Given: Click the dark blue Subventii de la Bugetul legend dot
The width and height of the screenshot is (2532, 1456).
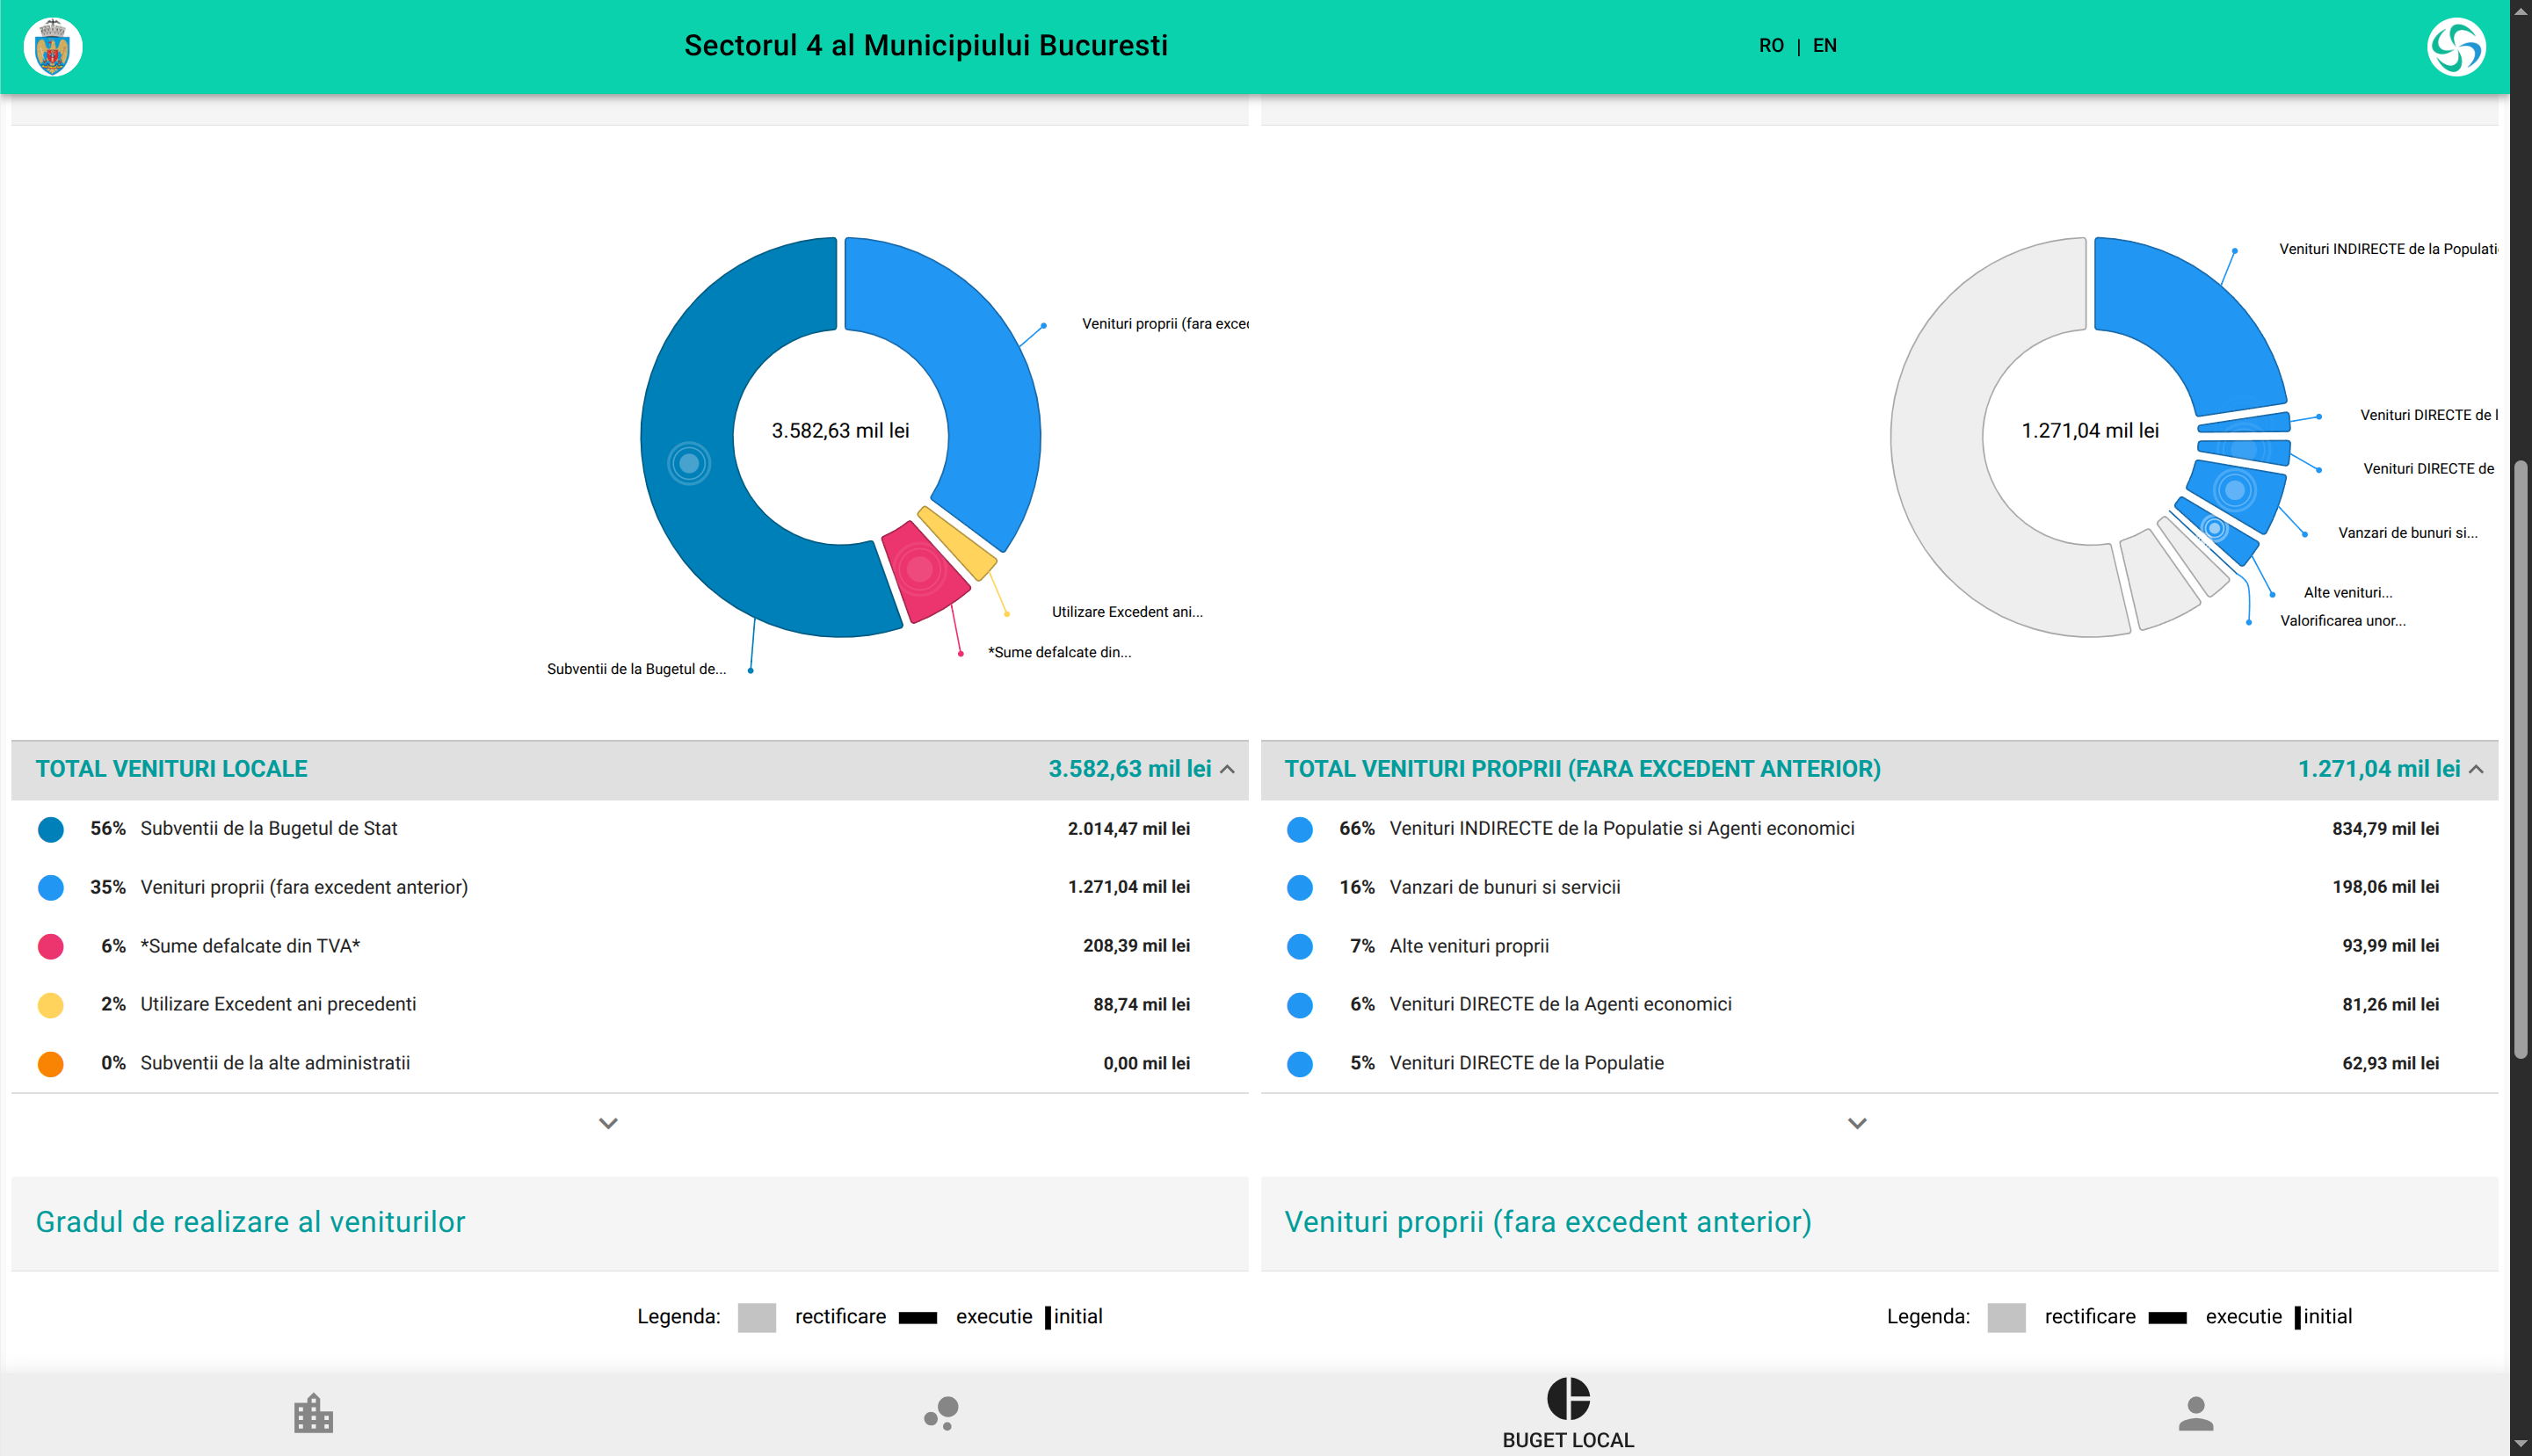Looking at the screenshot, I should pos(51,829).
